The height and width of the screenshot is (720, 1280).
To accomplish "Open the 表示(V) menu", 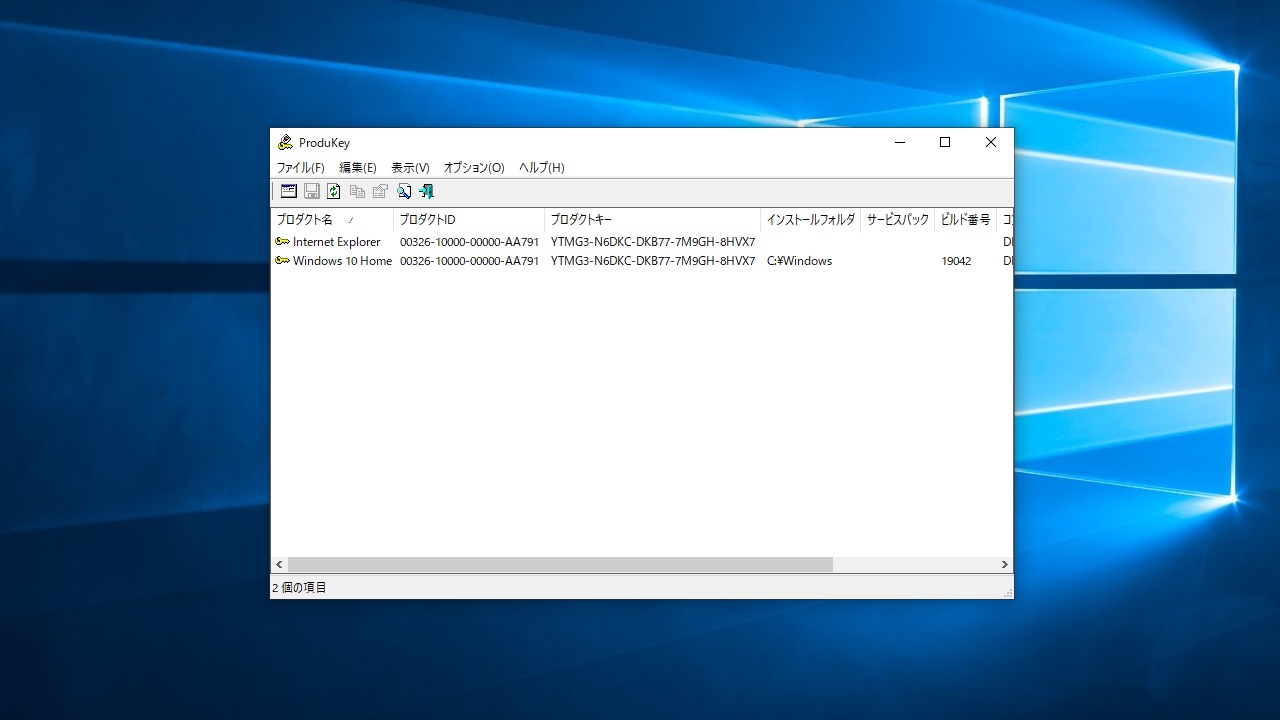I will [410, 168].
